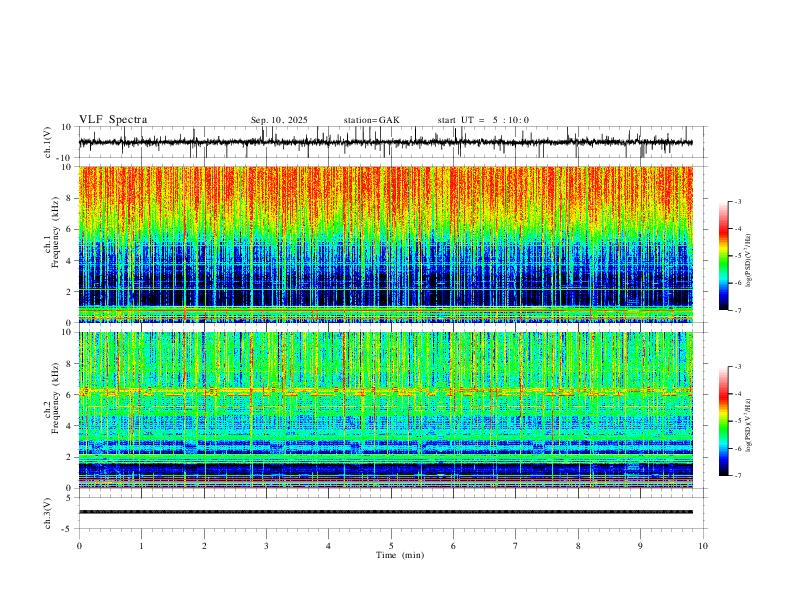The image size is (792, 612).
Task: Click inside the ch.1 spectrogram panel
Action: (x=385, y=244)
